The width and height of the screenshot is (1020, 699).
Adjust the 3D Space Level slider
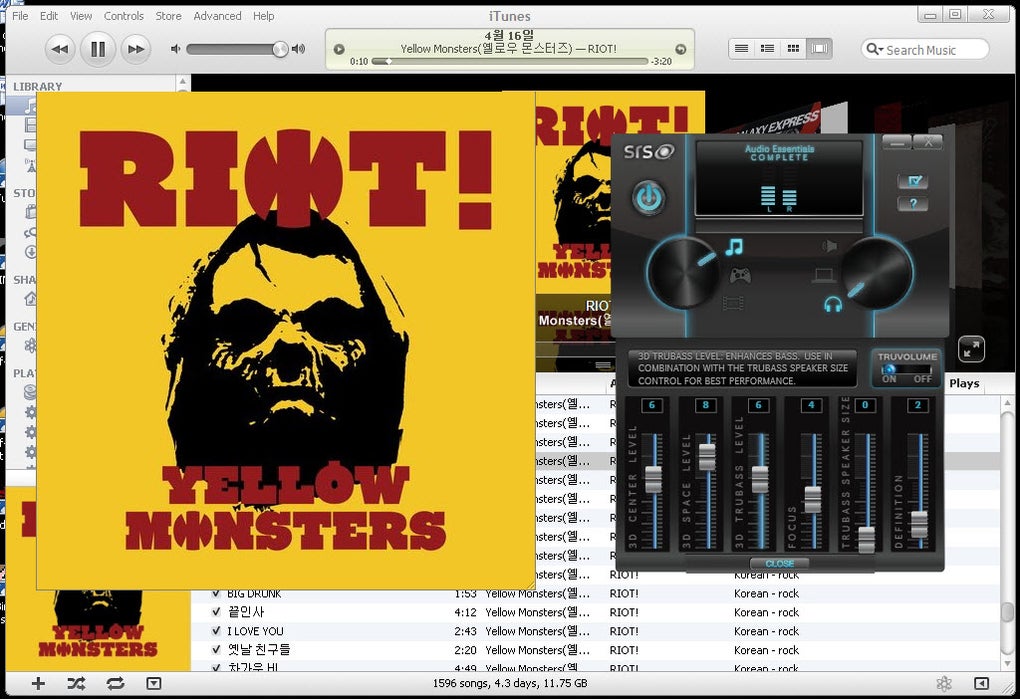(706, 456)
